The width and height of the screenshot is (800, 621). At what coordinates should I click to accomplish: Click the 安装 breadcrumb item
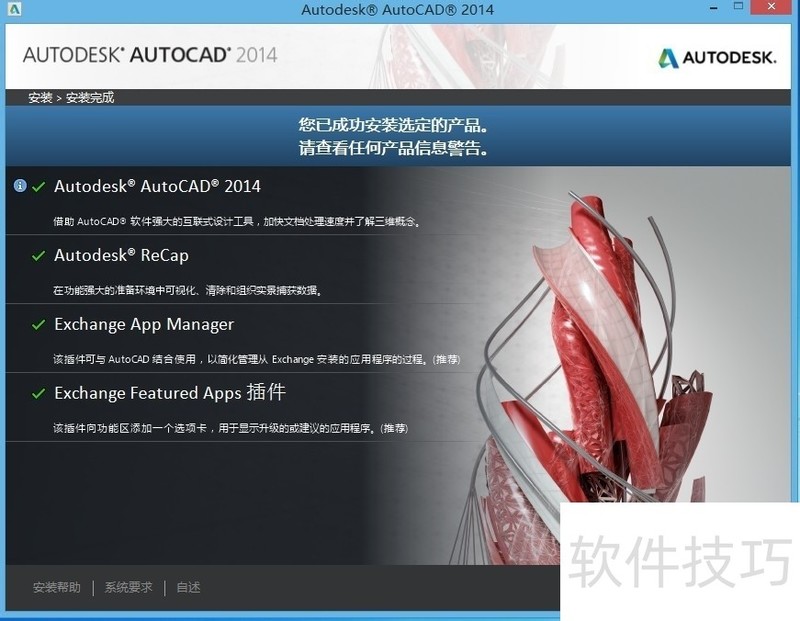point(40,97)
